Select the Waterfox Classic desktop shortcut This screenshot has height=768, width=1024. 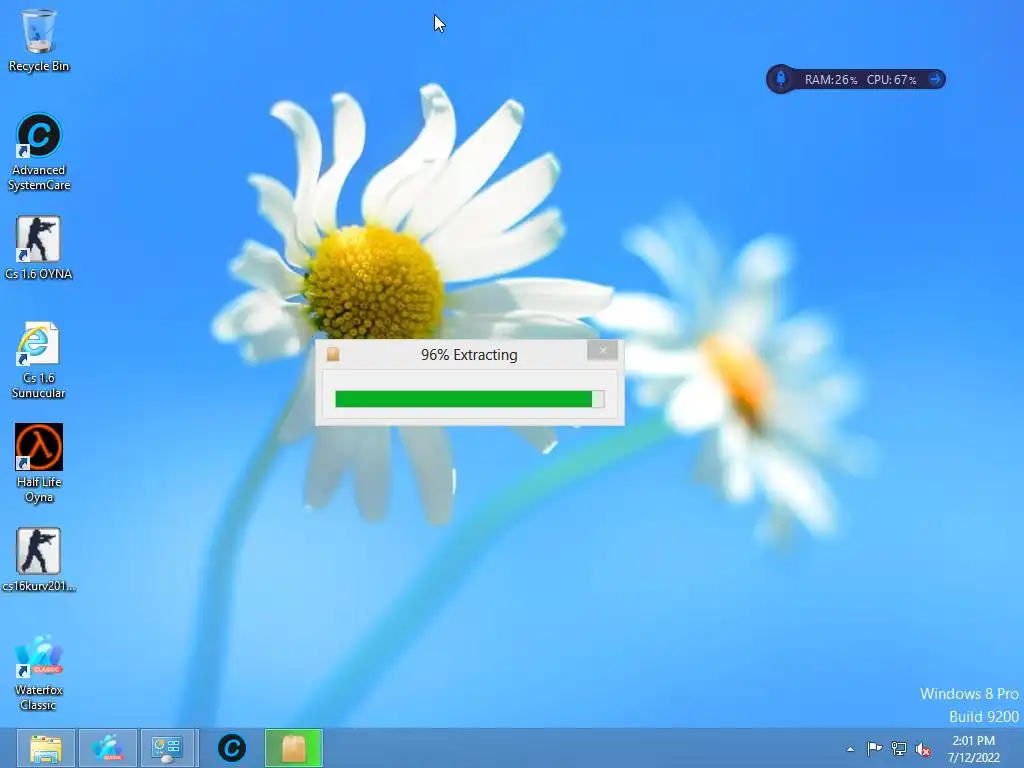pyautogui.click(x=39, y=672)
